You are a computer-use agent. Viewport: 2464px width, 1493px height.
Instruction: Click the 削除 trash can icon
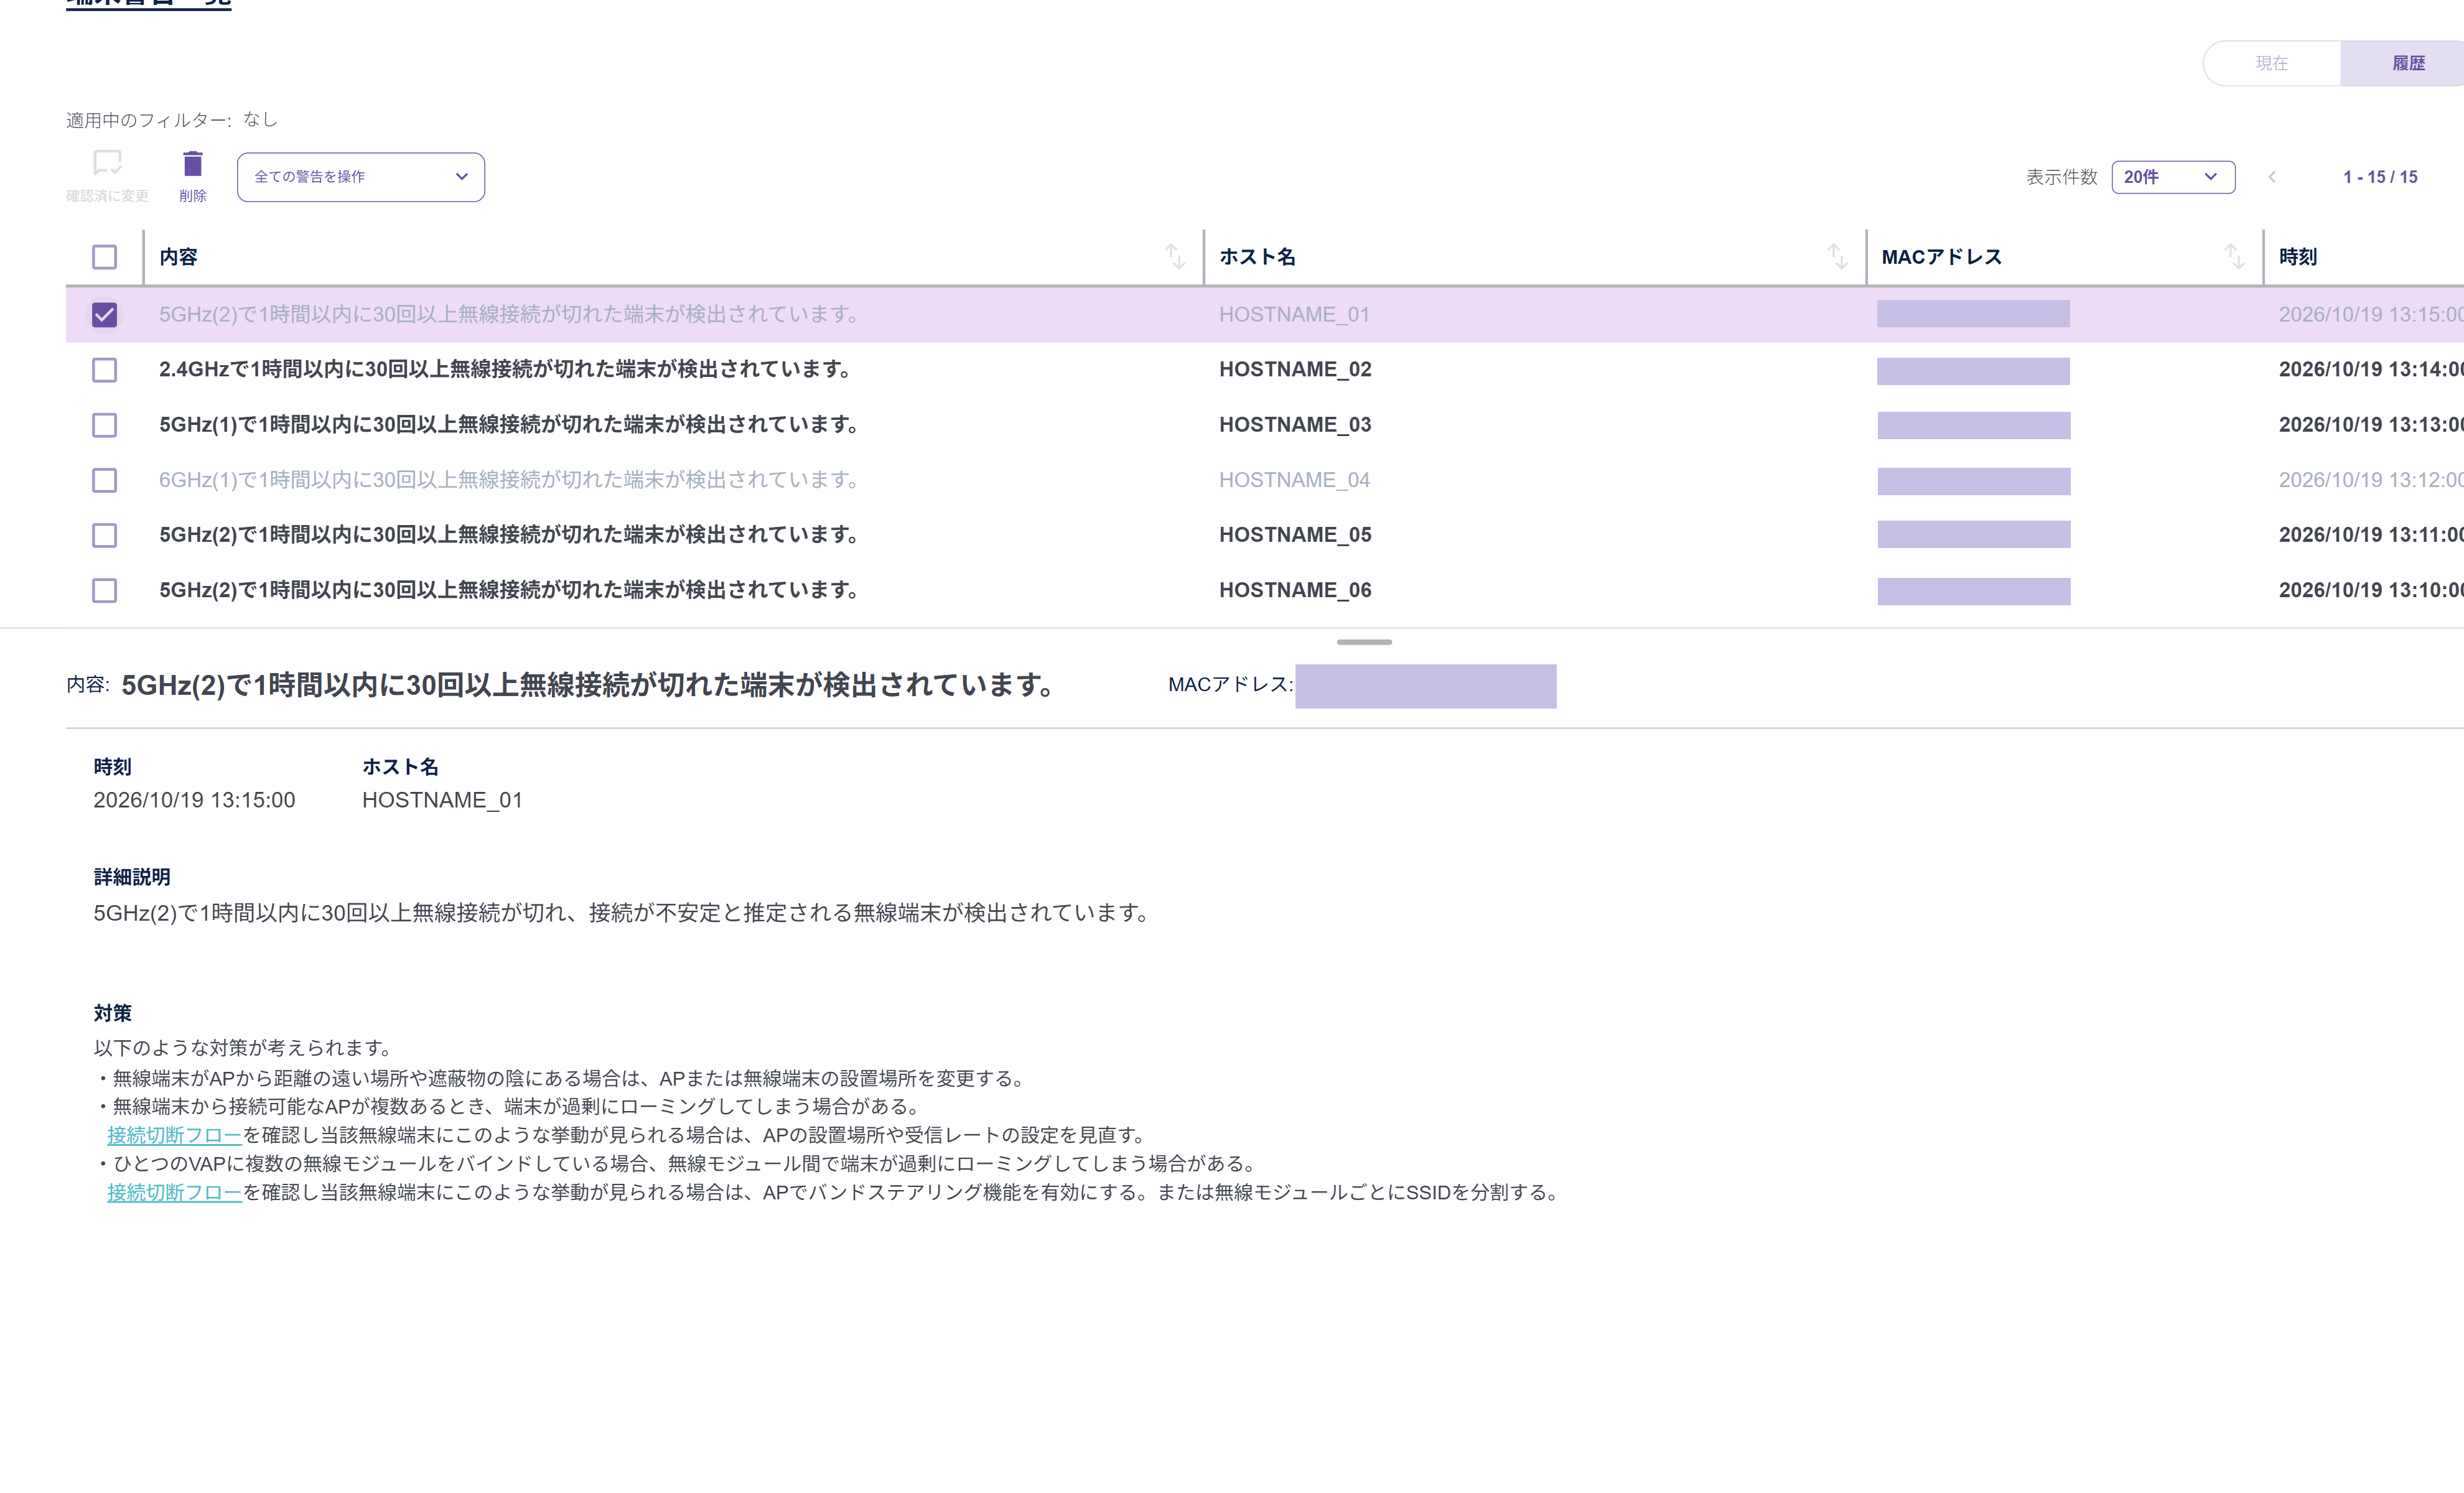pos(193,163)
